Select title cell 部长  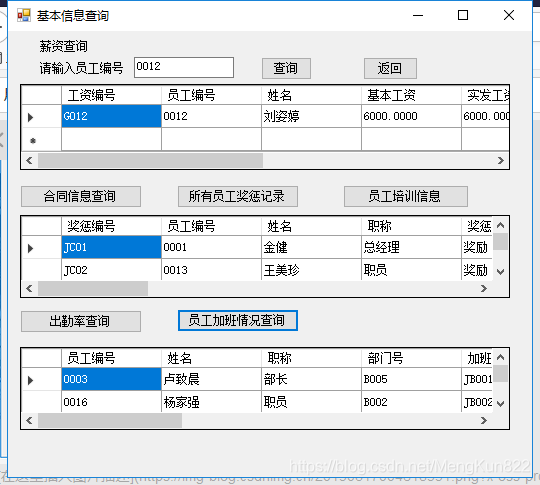point(311,379)
